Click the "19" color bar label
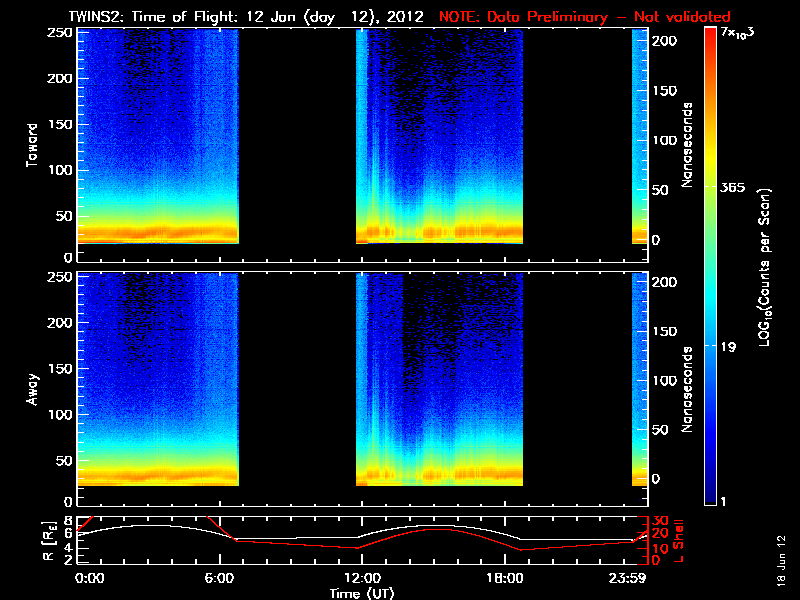This screenshot has width=800, height=600. coord(729,347)
